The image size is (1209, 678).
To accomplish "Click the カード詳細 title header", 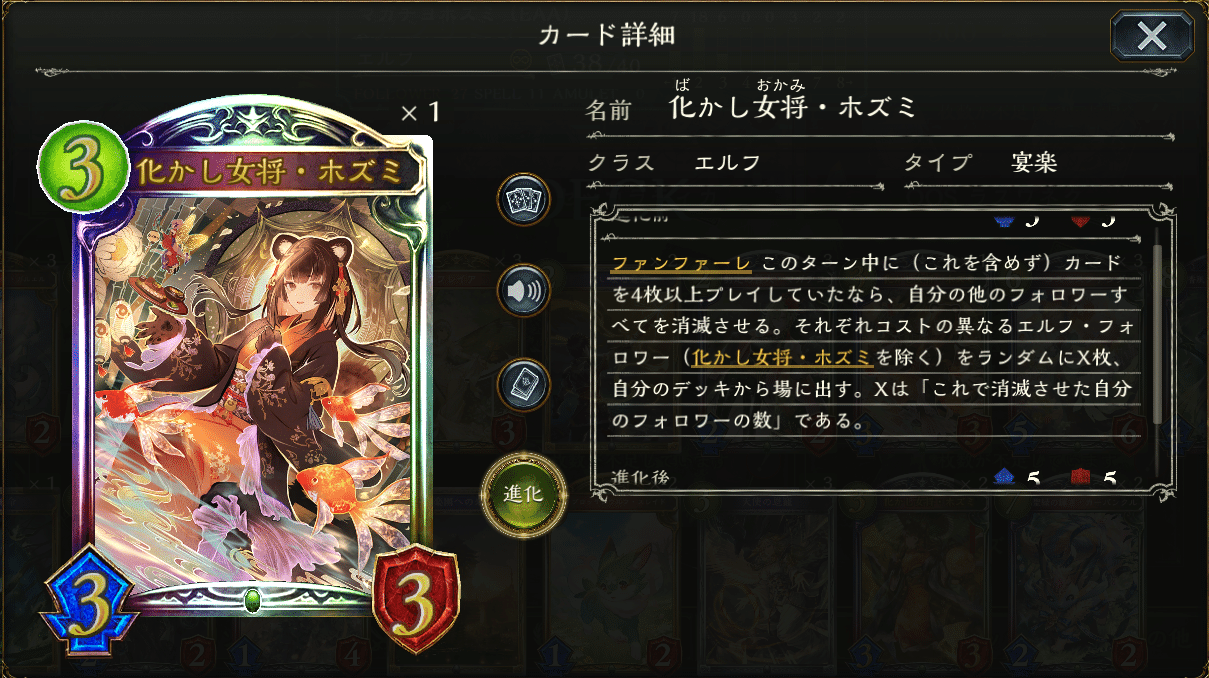I will [607, 35].
